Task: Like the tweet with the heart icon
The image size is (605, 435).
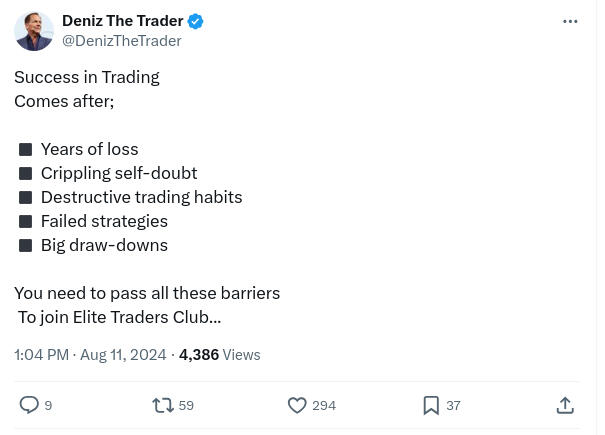Action: click(x=297, y=405)
